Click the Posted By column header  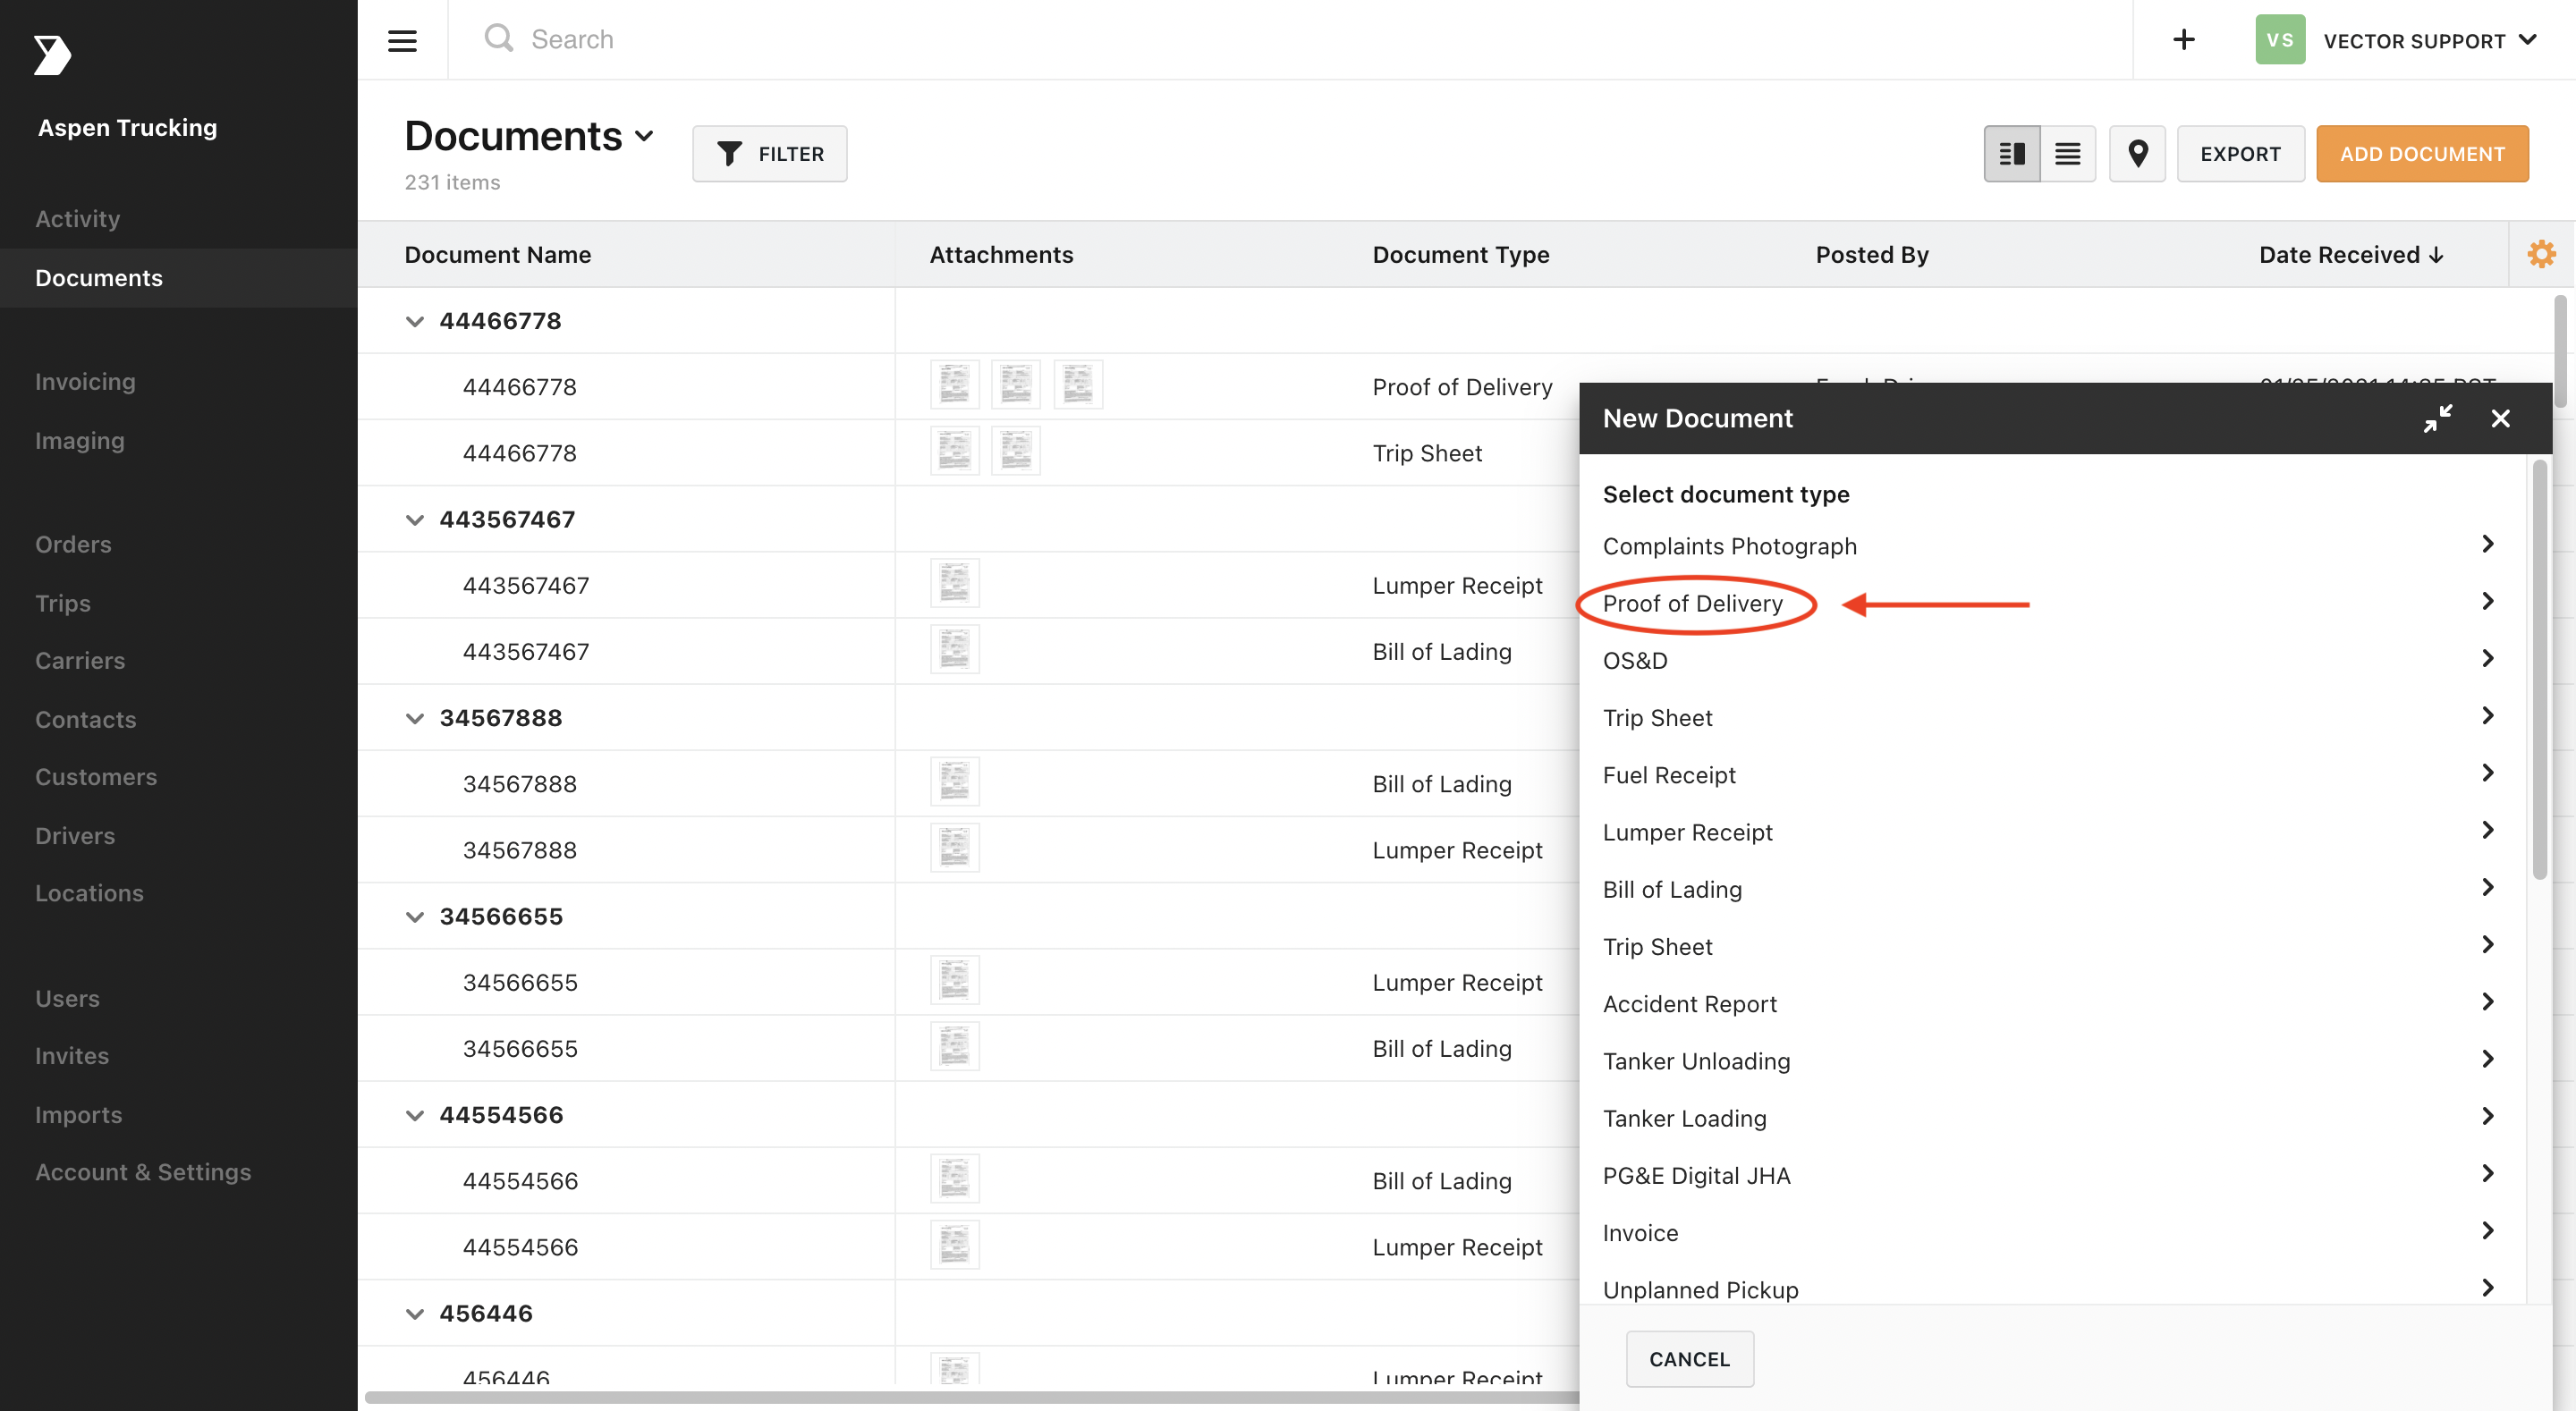1872,254
